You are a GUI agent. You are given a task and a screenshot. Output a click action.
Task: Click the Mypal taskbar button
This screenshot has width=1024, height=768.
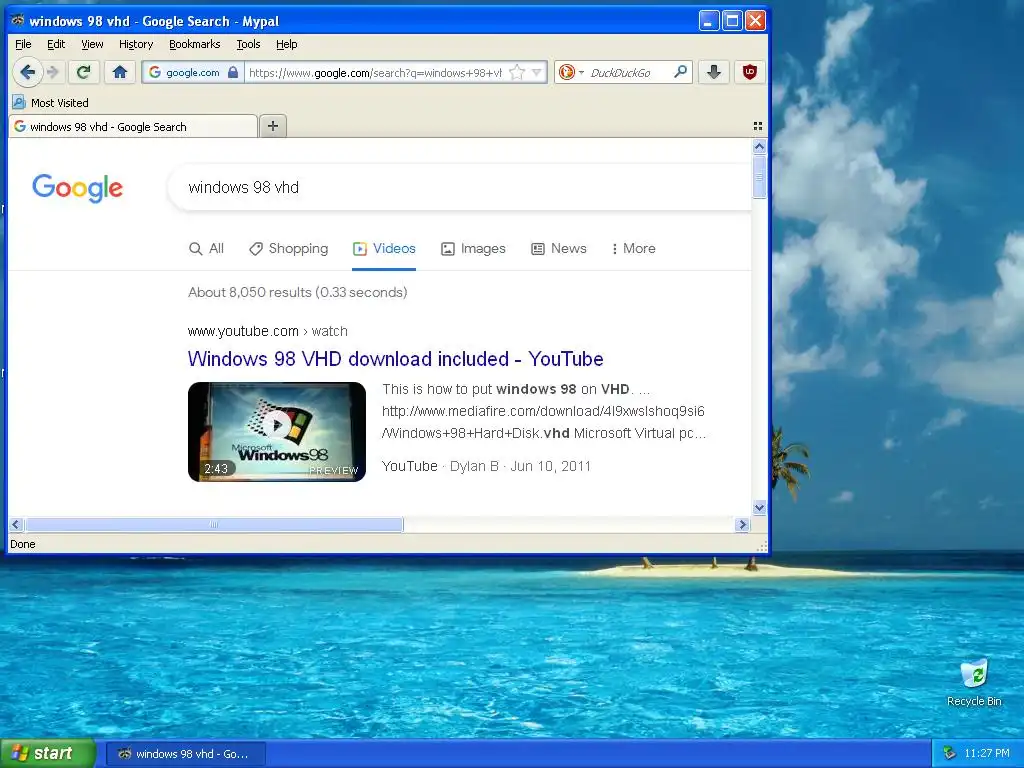[185, 754]
